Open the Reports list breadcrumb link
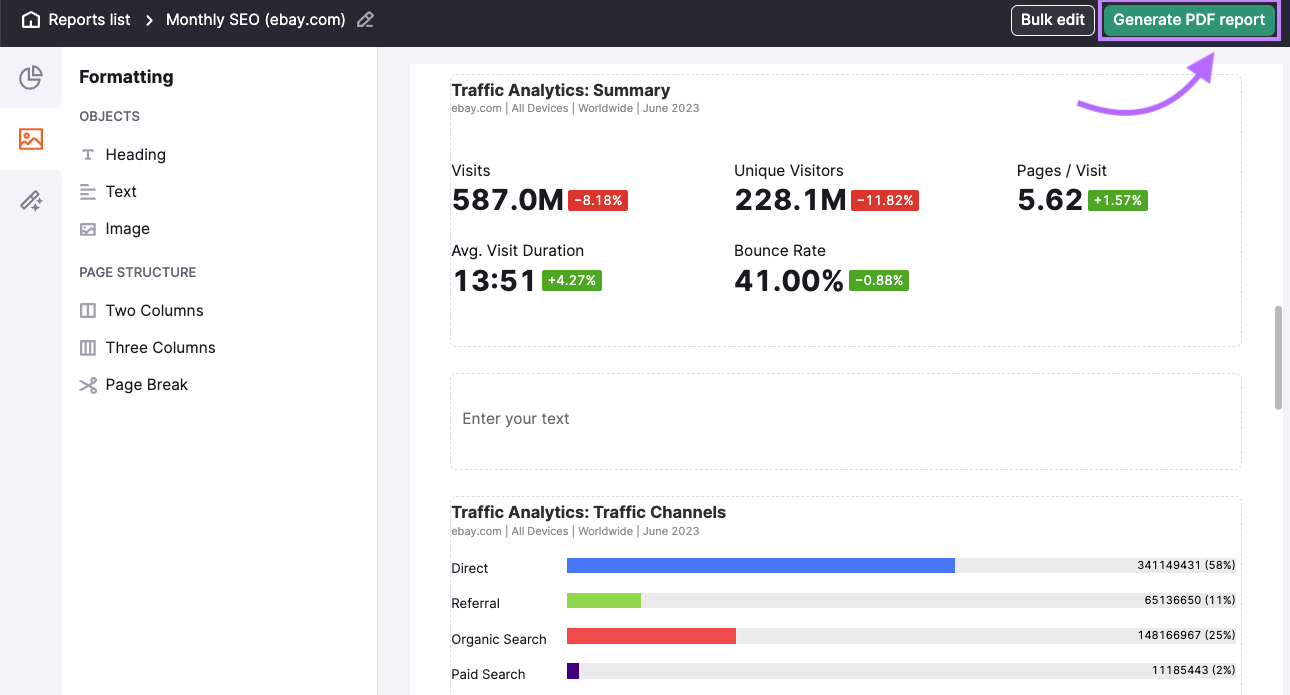 tap(89, 19)
